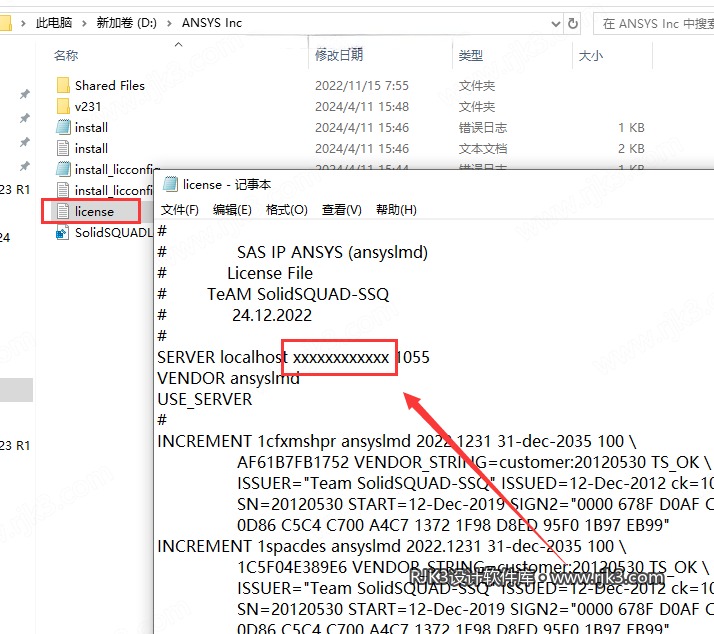Click the pin icon beside the first install row
This screenshot has height=634, width=714.
click(x=25, y=142)
